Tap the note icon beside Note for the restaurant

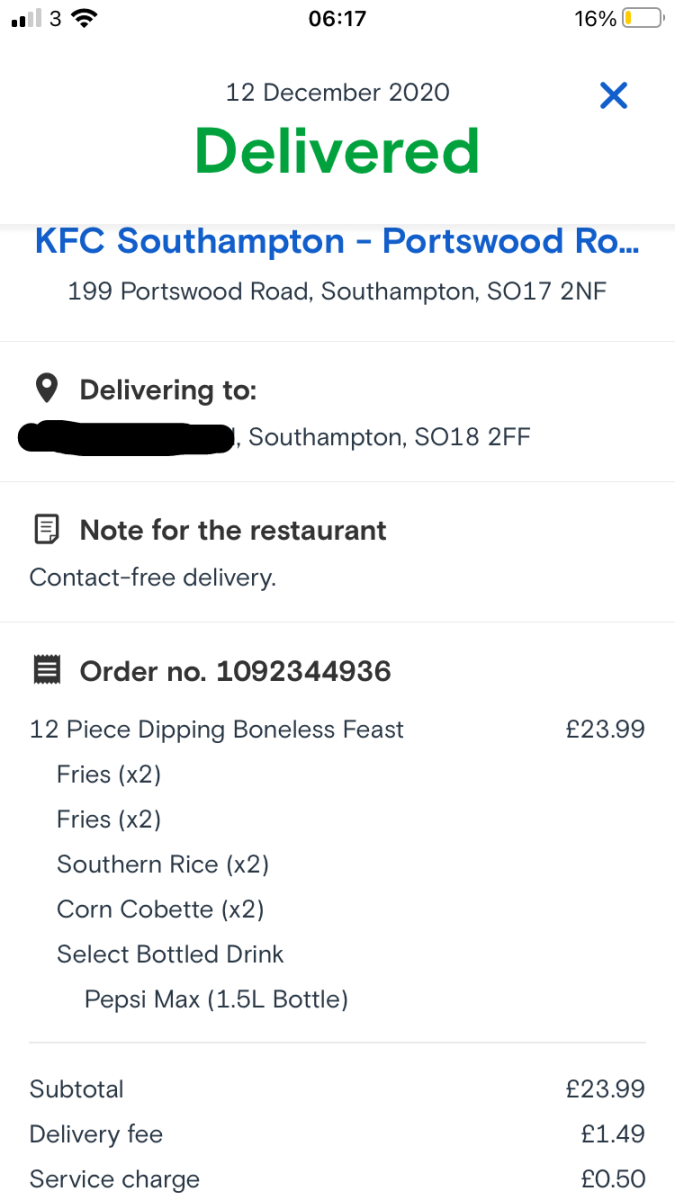click(x=46, y=530)
